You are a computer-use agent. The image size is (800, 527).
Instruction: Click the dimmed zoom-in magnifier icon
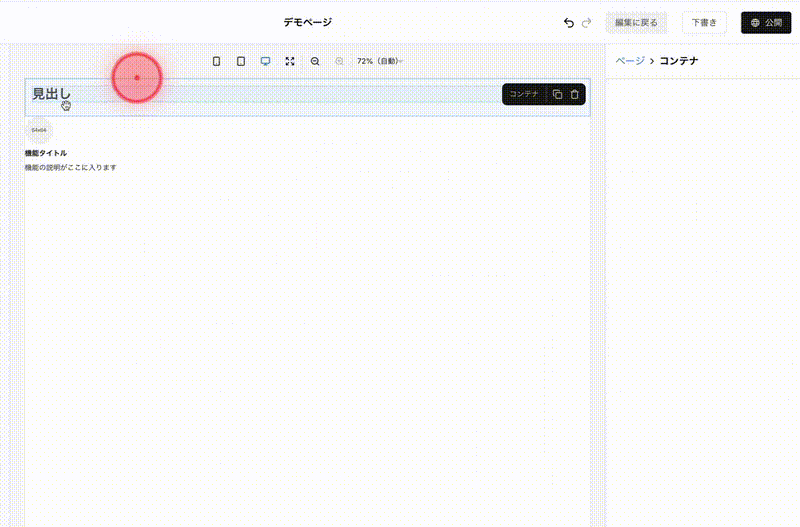339,61
